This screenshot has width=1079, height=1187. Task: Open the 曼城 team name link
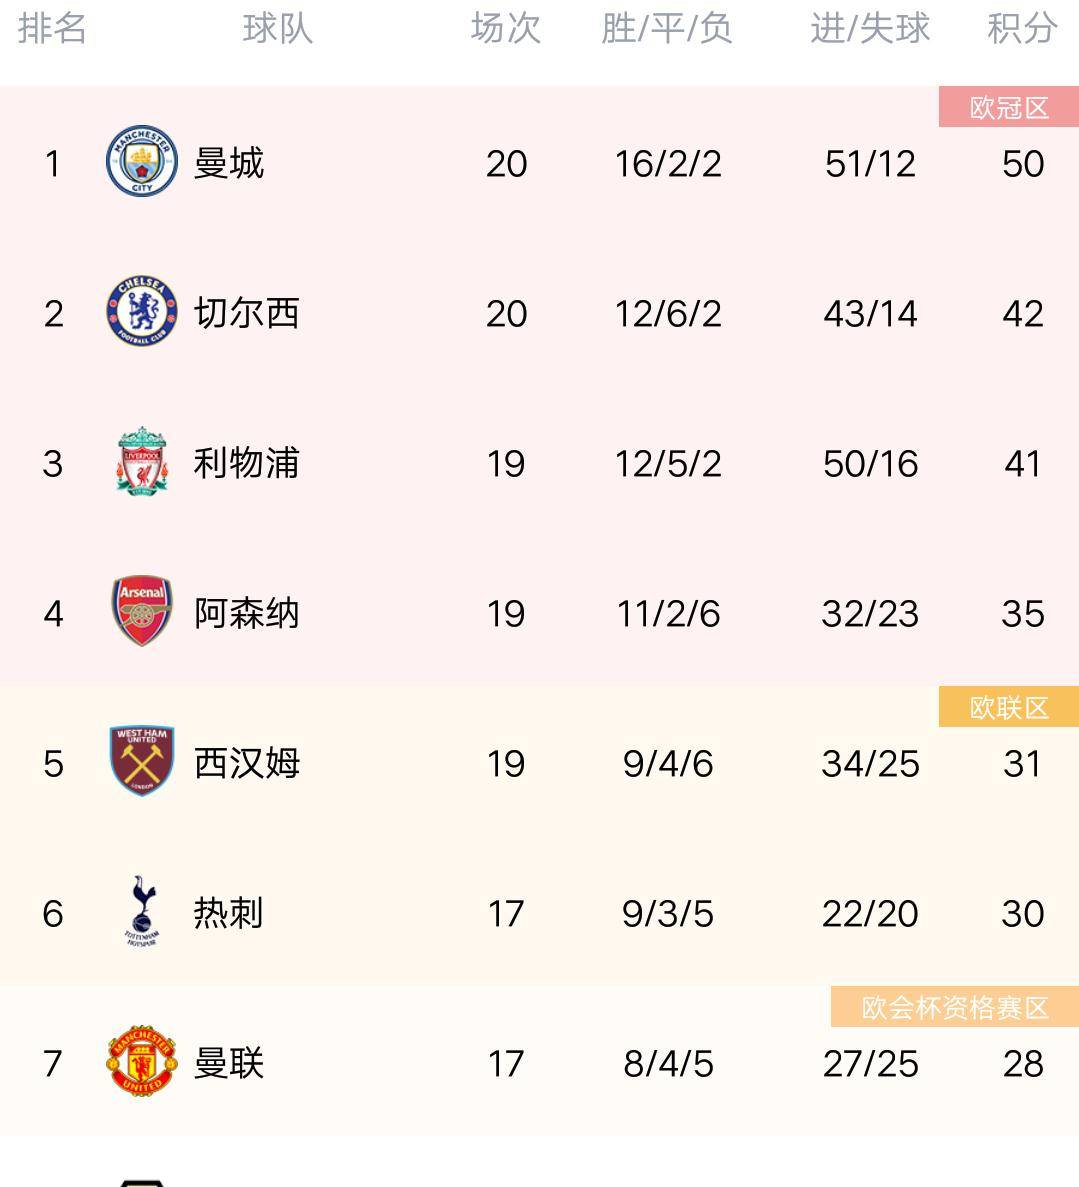[x=229, y=163]
